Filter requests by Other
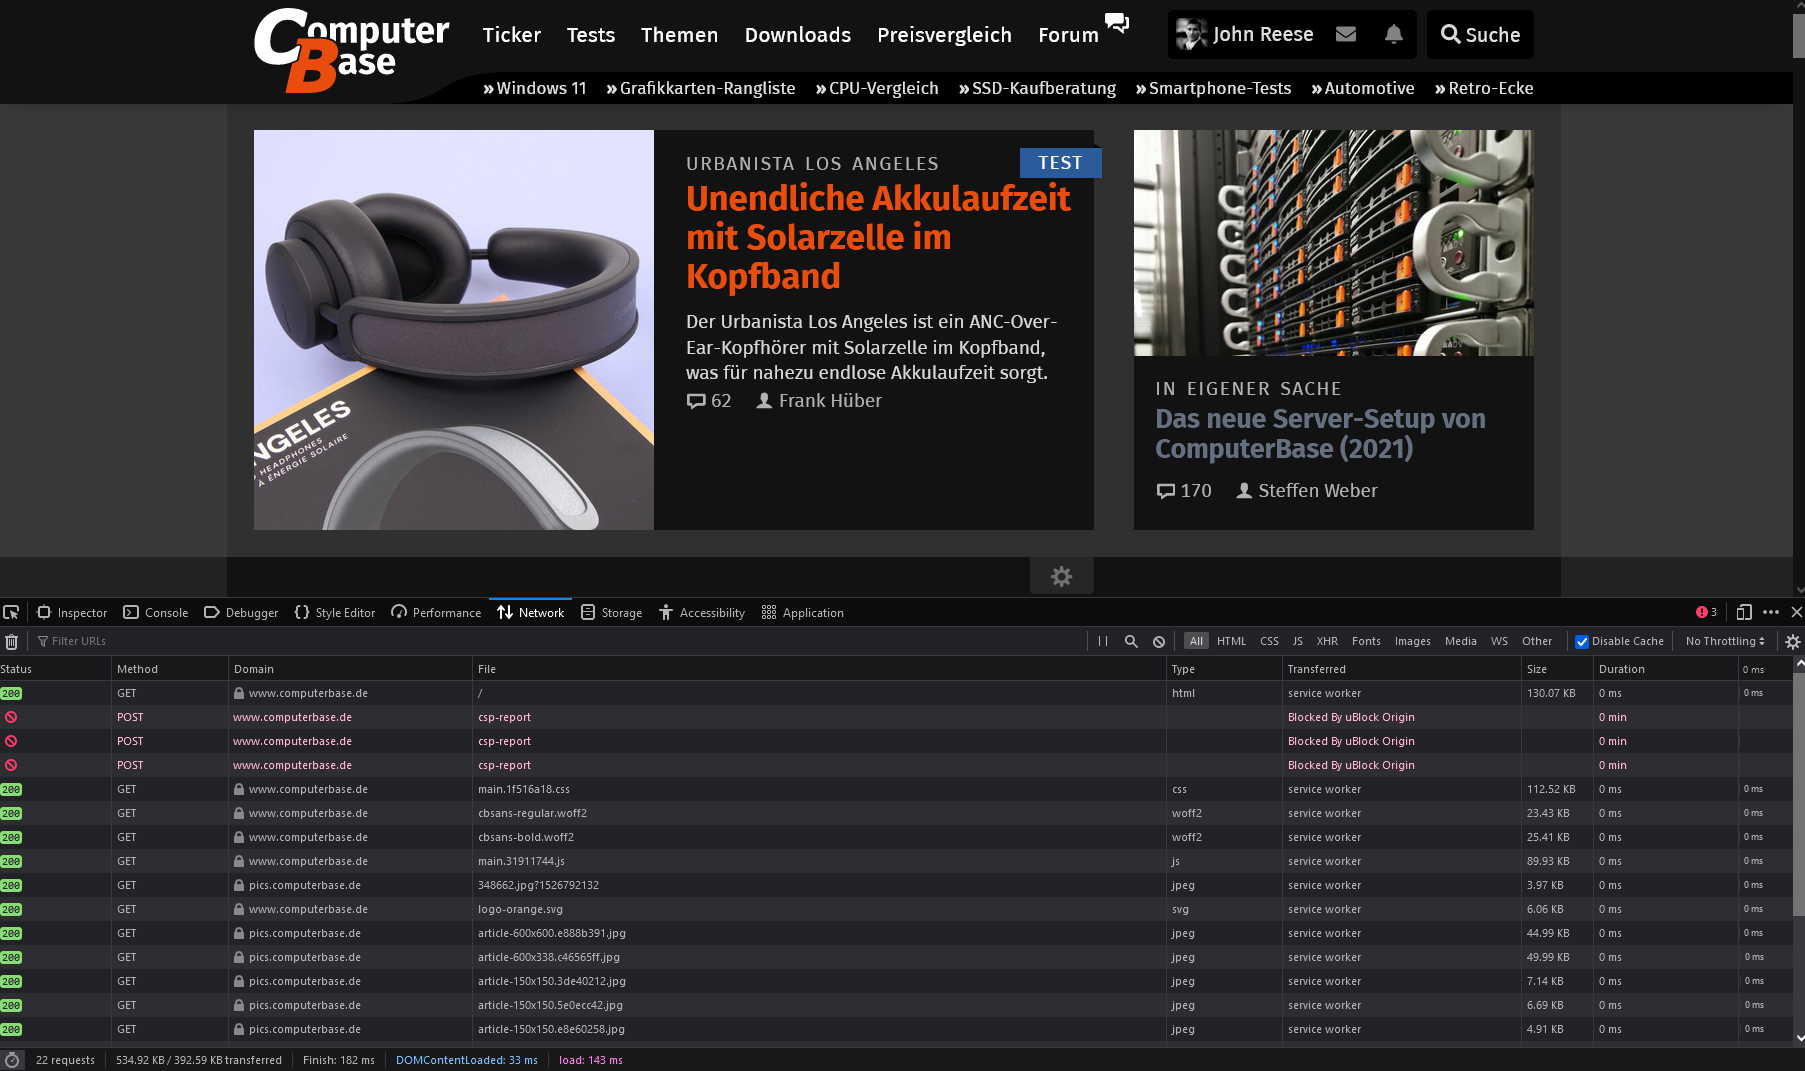Screen dimensions: 1805x1071 pos(1537,641)
